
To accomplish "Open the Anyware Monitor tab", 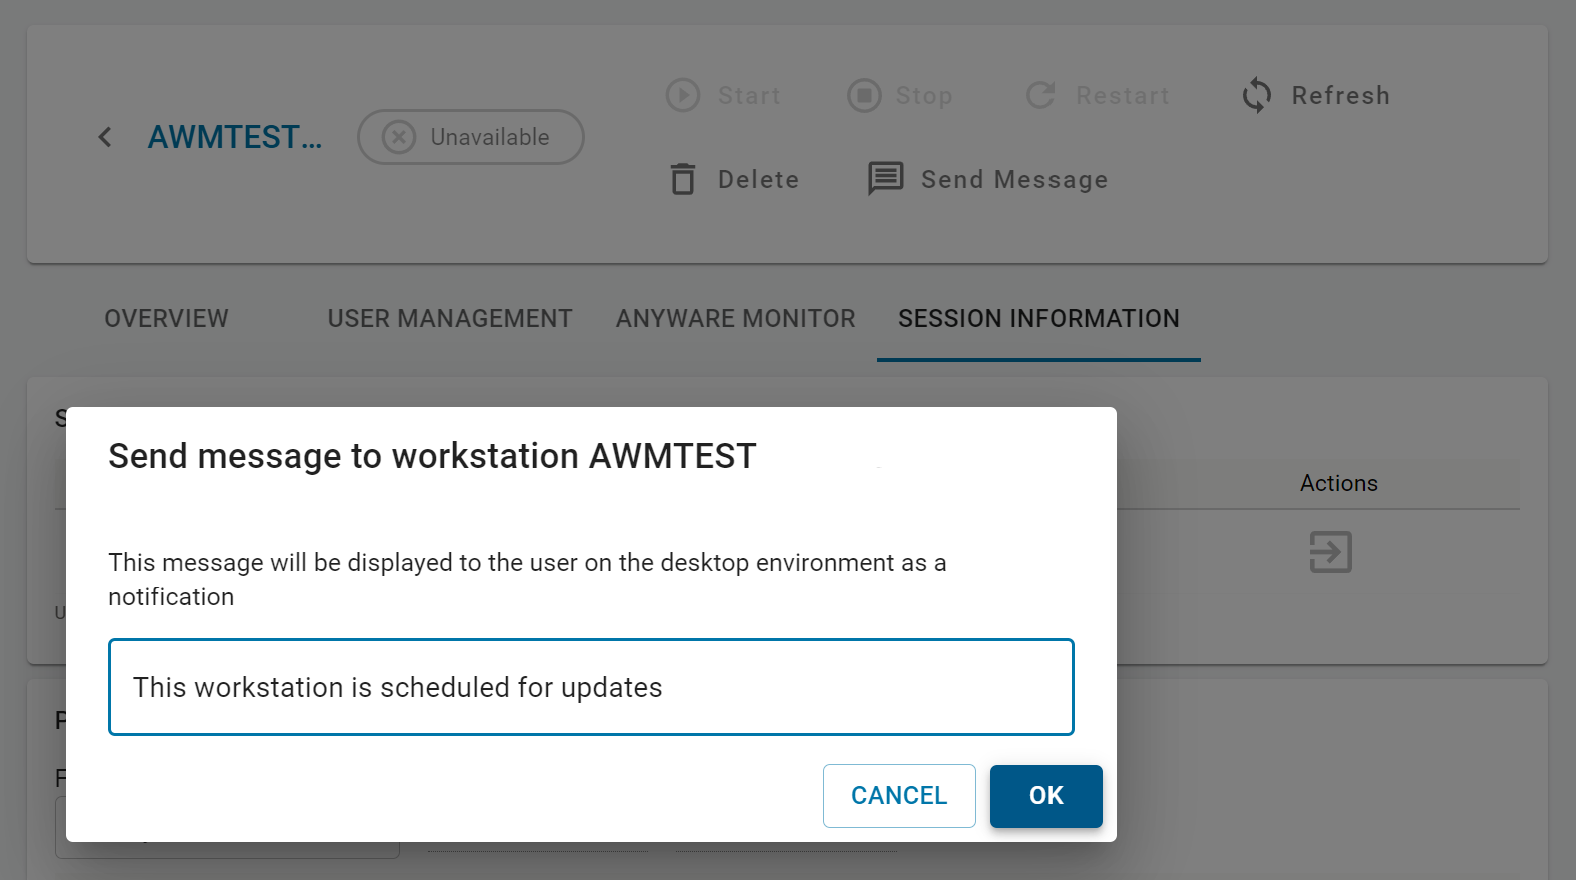I will pos(736,318).
